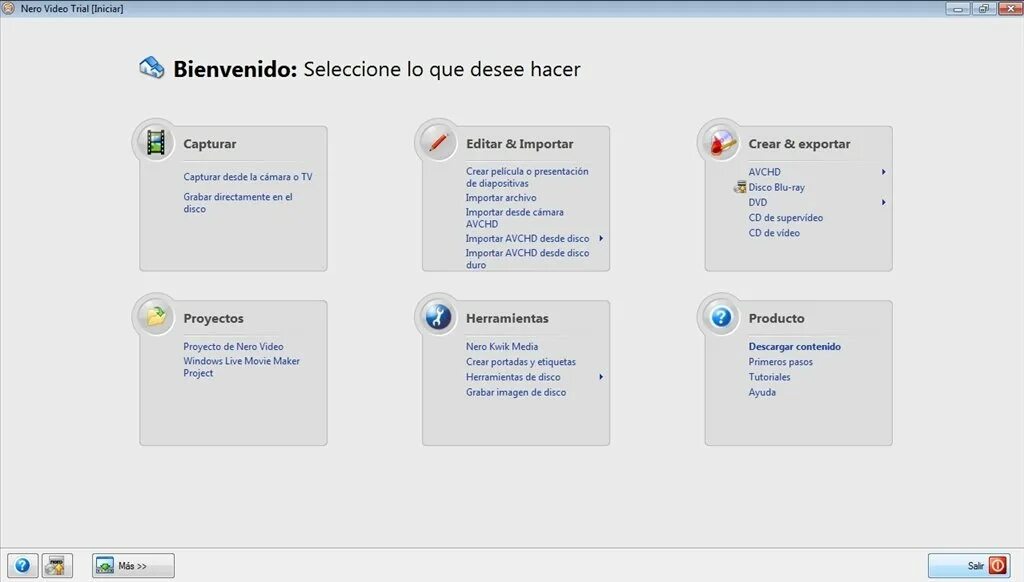Open Crear portadas y etiquetas
This screenshot has height=582, width=1024.
[520, 361]
